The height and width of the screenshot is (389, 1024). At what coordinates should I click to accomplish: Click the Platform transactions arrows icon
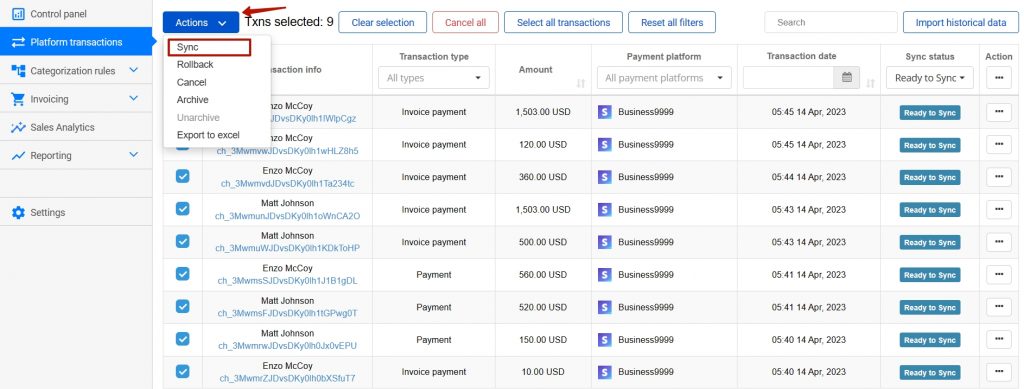[x=18, y=42]
